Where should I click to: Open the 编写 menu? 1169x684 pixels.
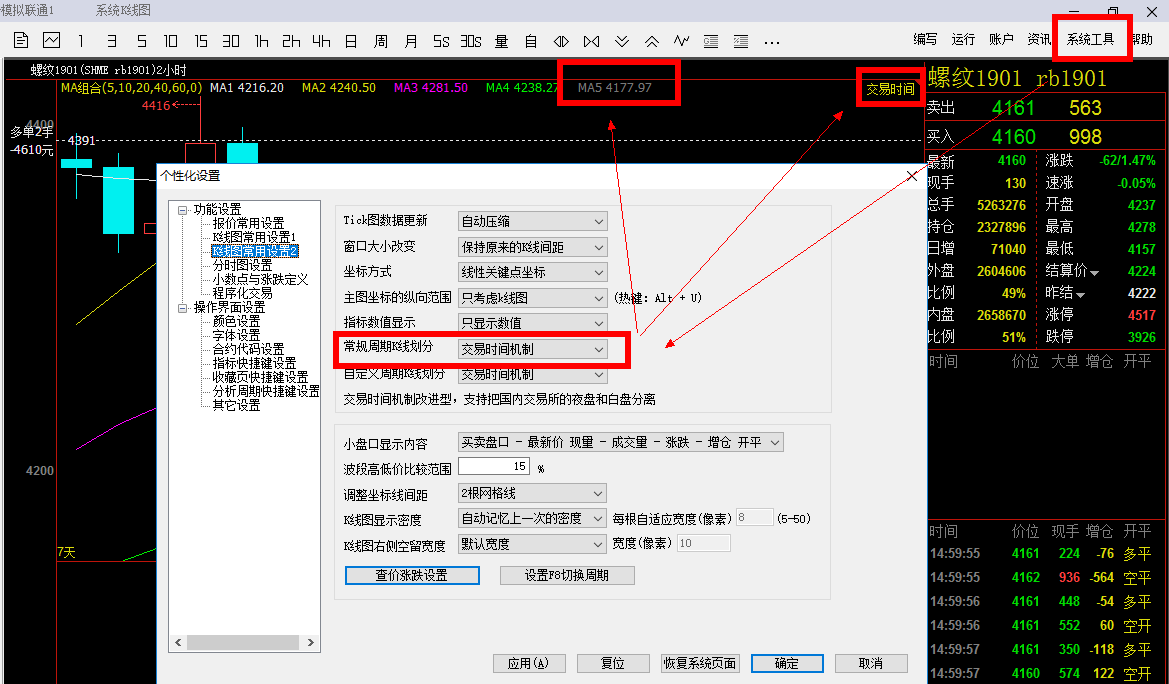(925, 40)
